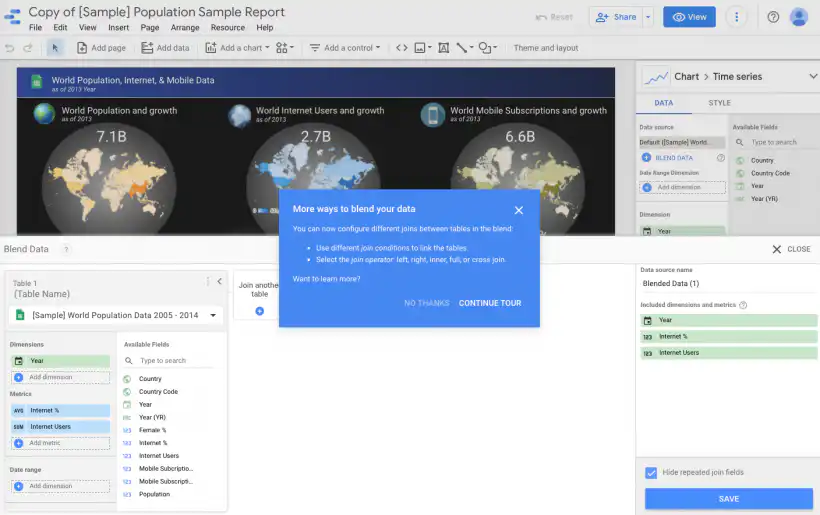This screenshot has width=820, height=515.
Task: Open the Arrange menu
Action: [x=185, y=28]
